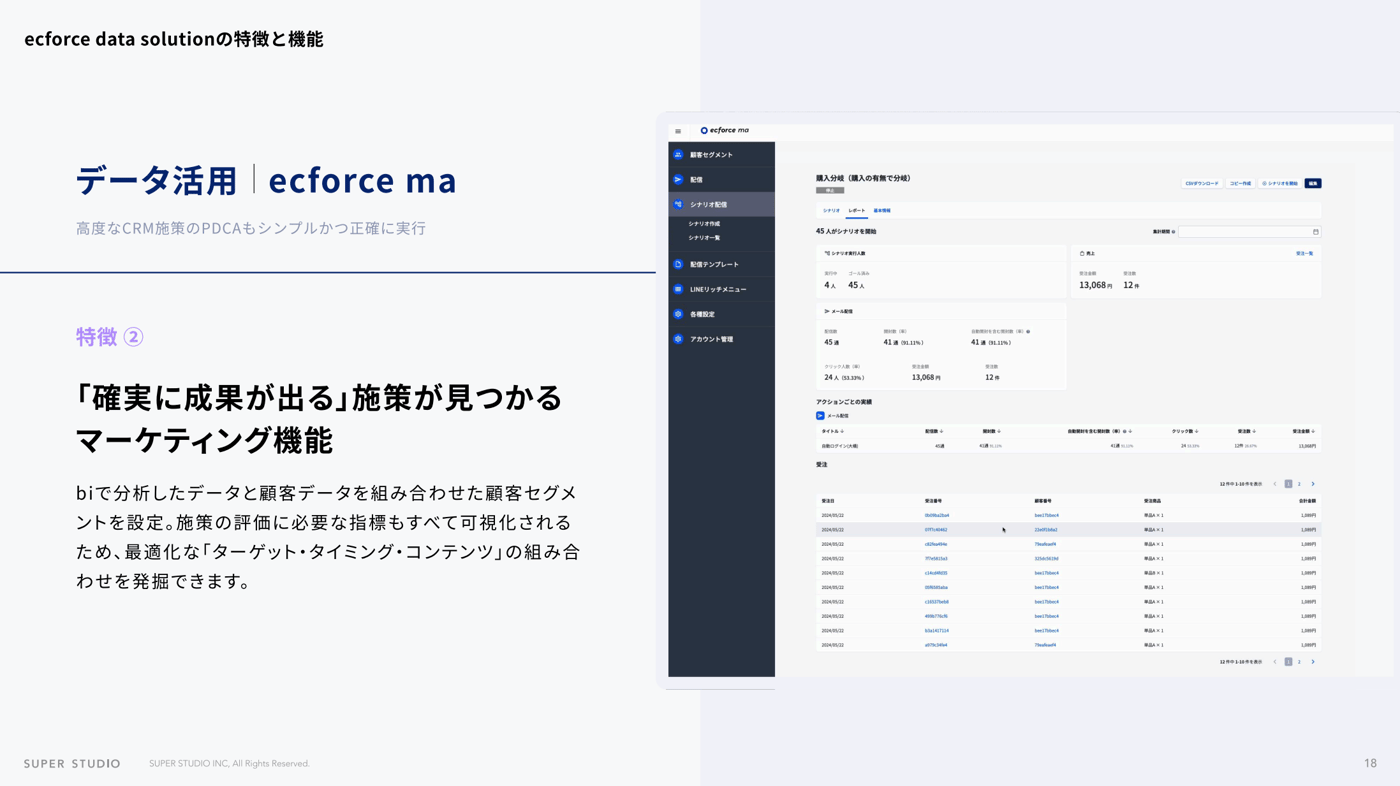Screen dimensions: 1400x786
Task: Sort by 受注数 column arrow
Action: click(x=1254, y=432)
